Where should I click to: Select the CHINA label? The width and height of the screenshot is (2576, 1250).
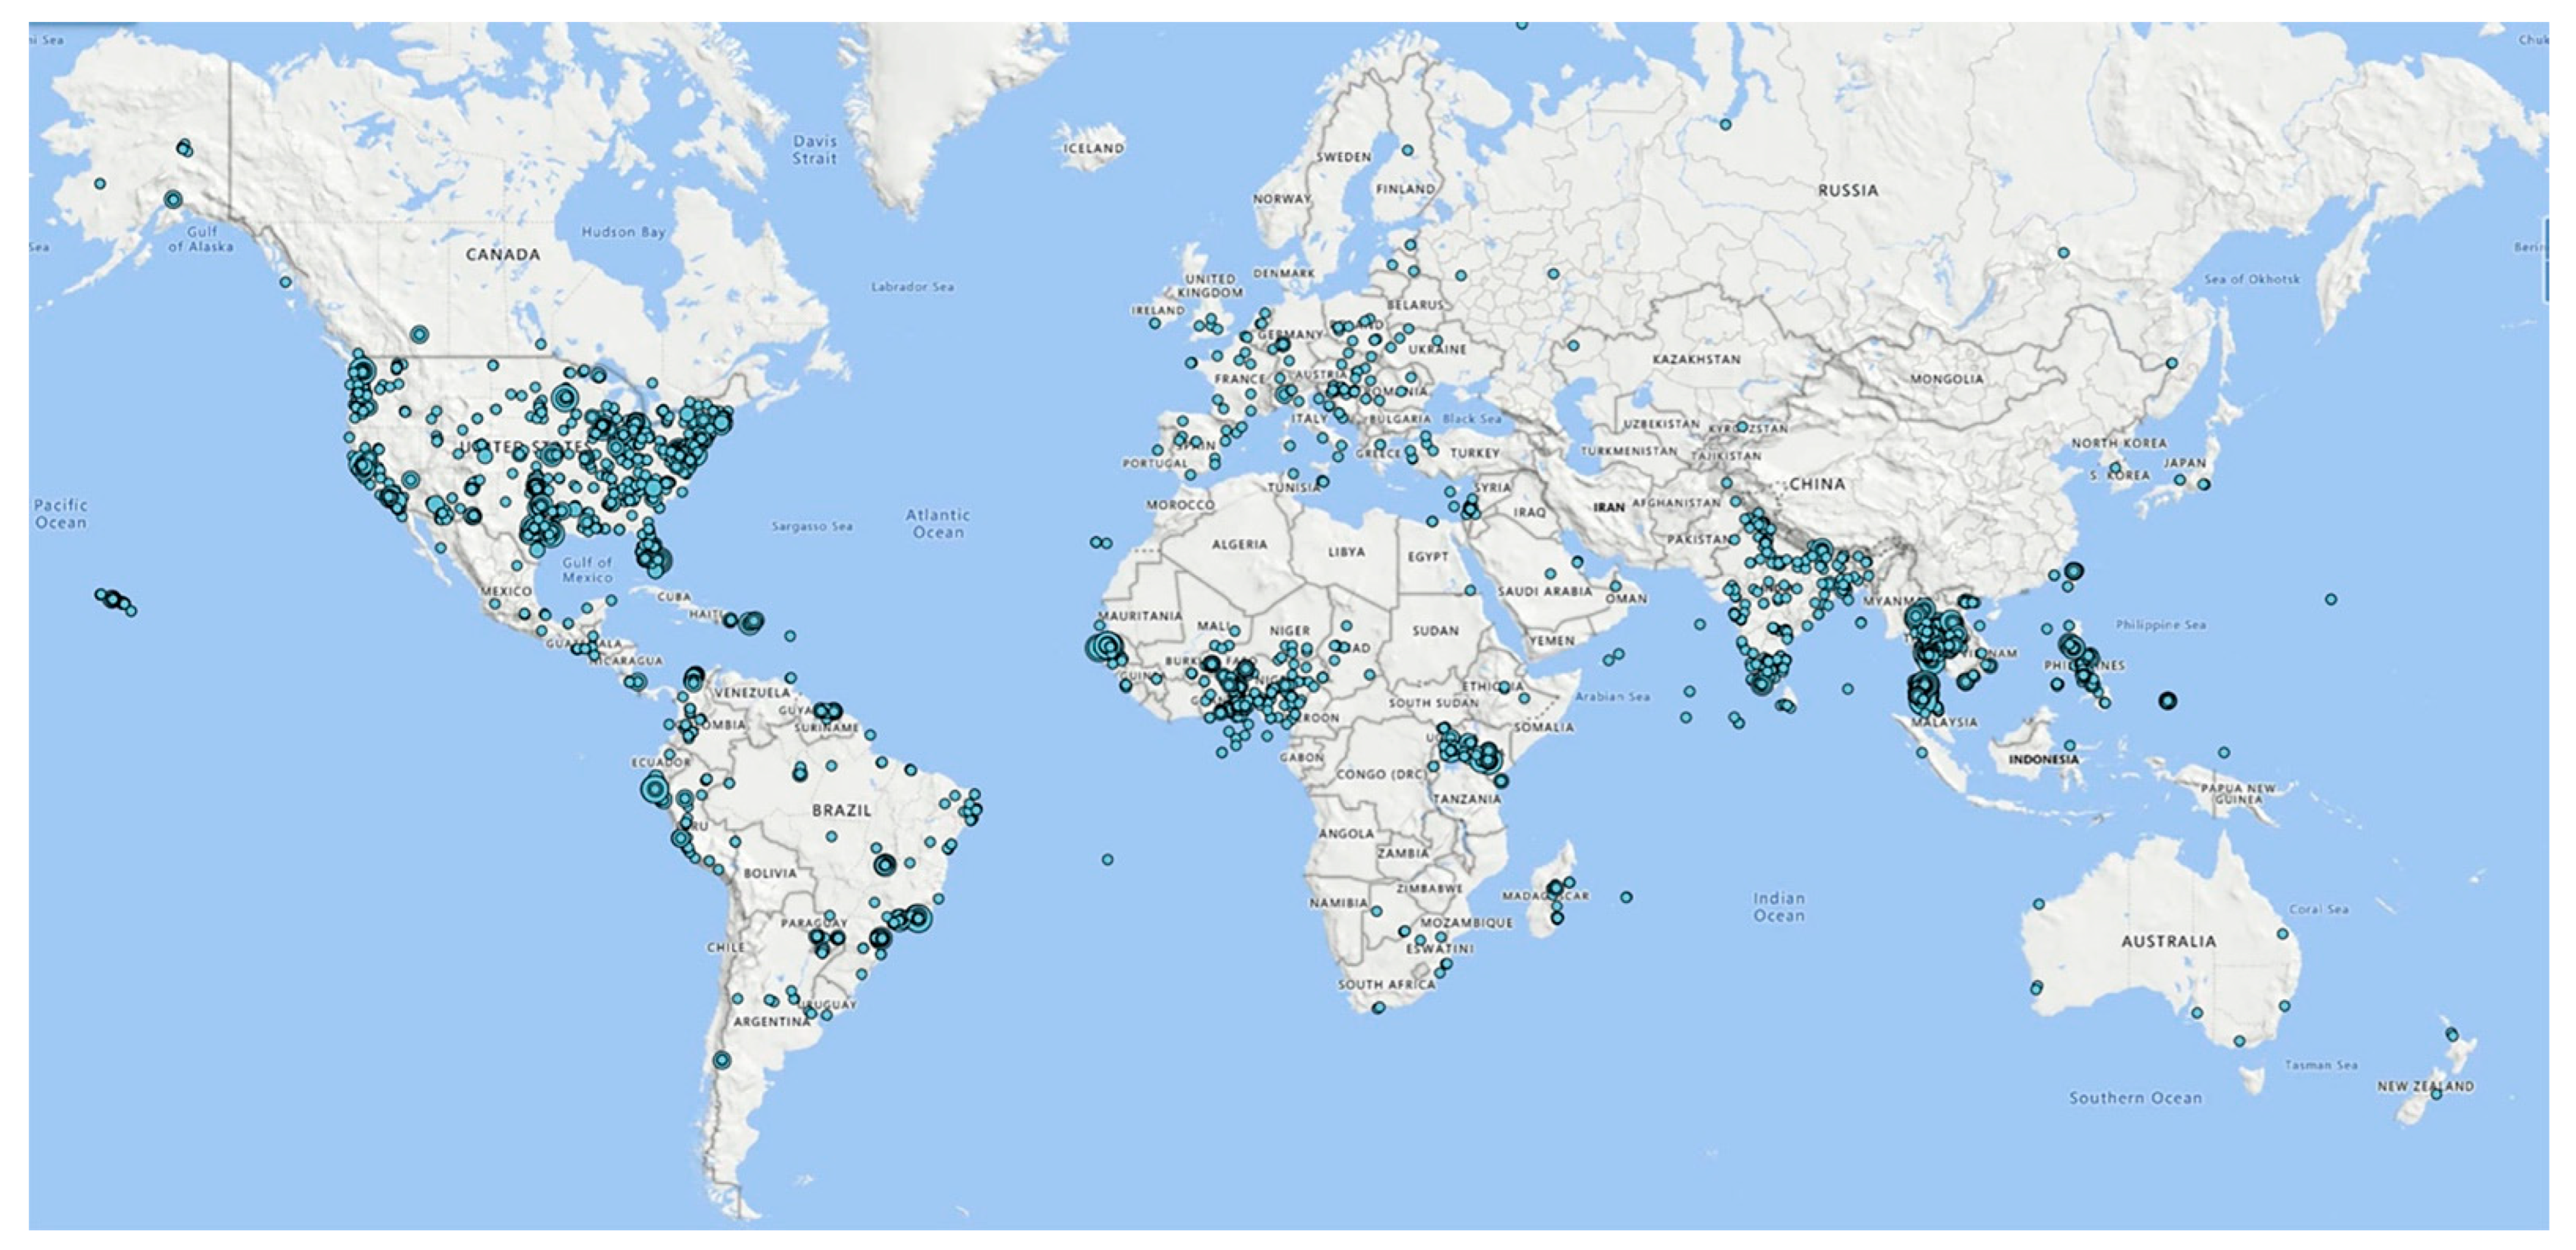(x=1817, y=484)
